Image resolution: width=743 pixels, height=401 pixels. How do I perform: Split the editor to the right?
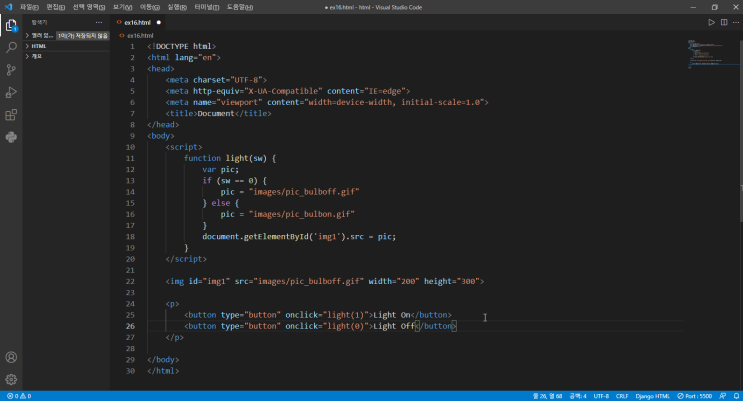(723, 22)
